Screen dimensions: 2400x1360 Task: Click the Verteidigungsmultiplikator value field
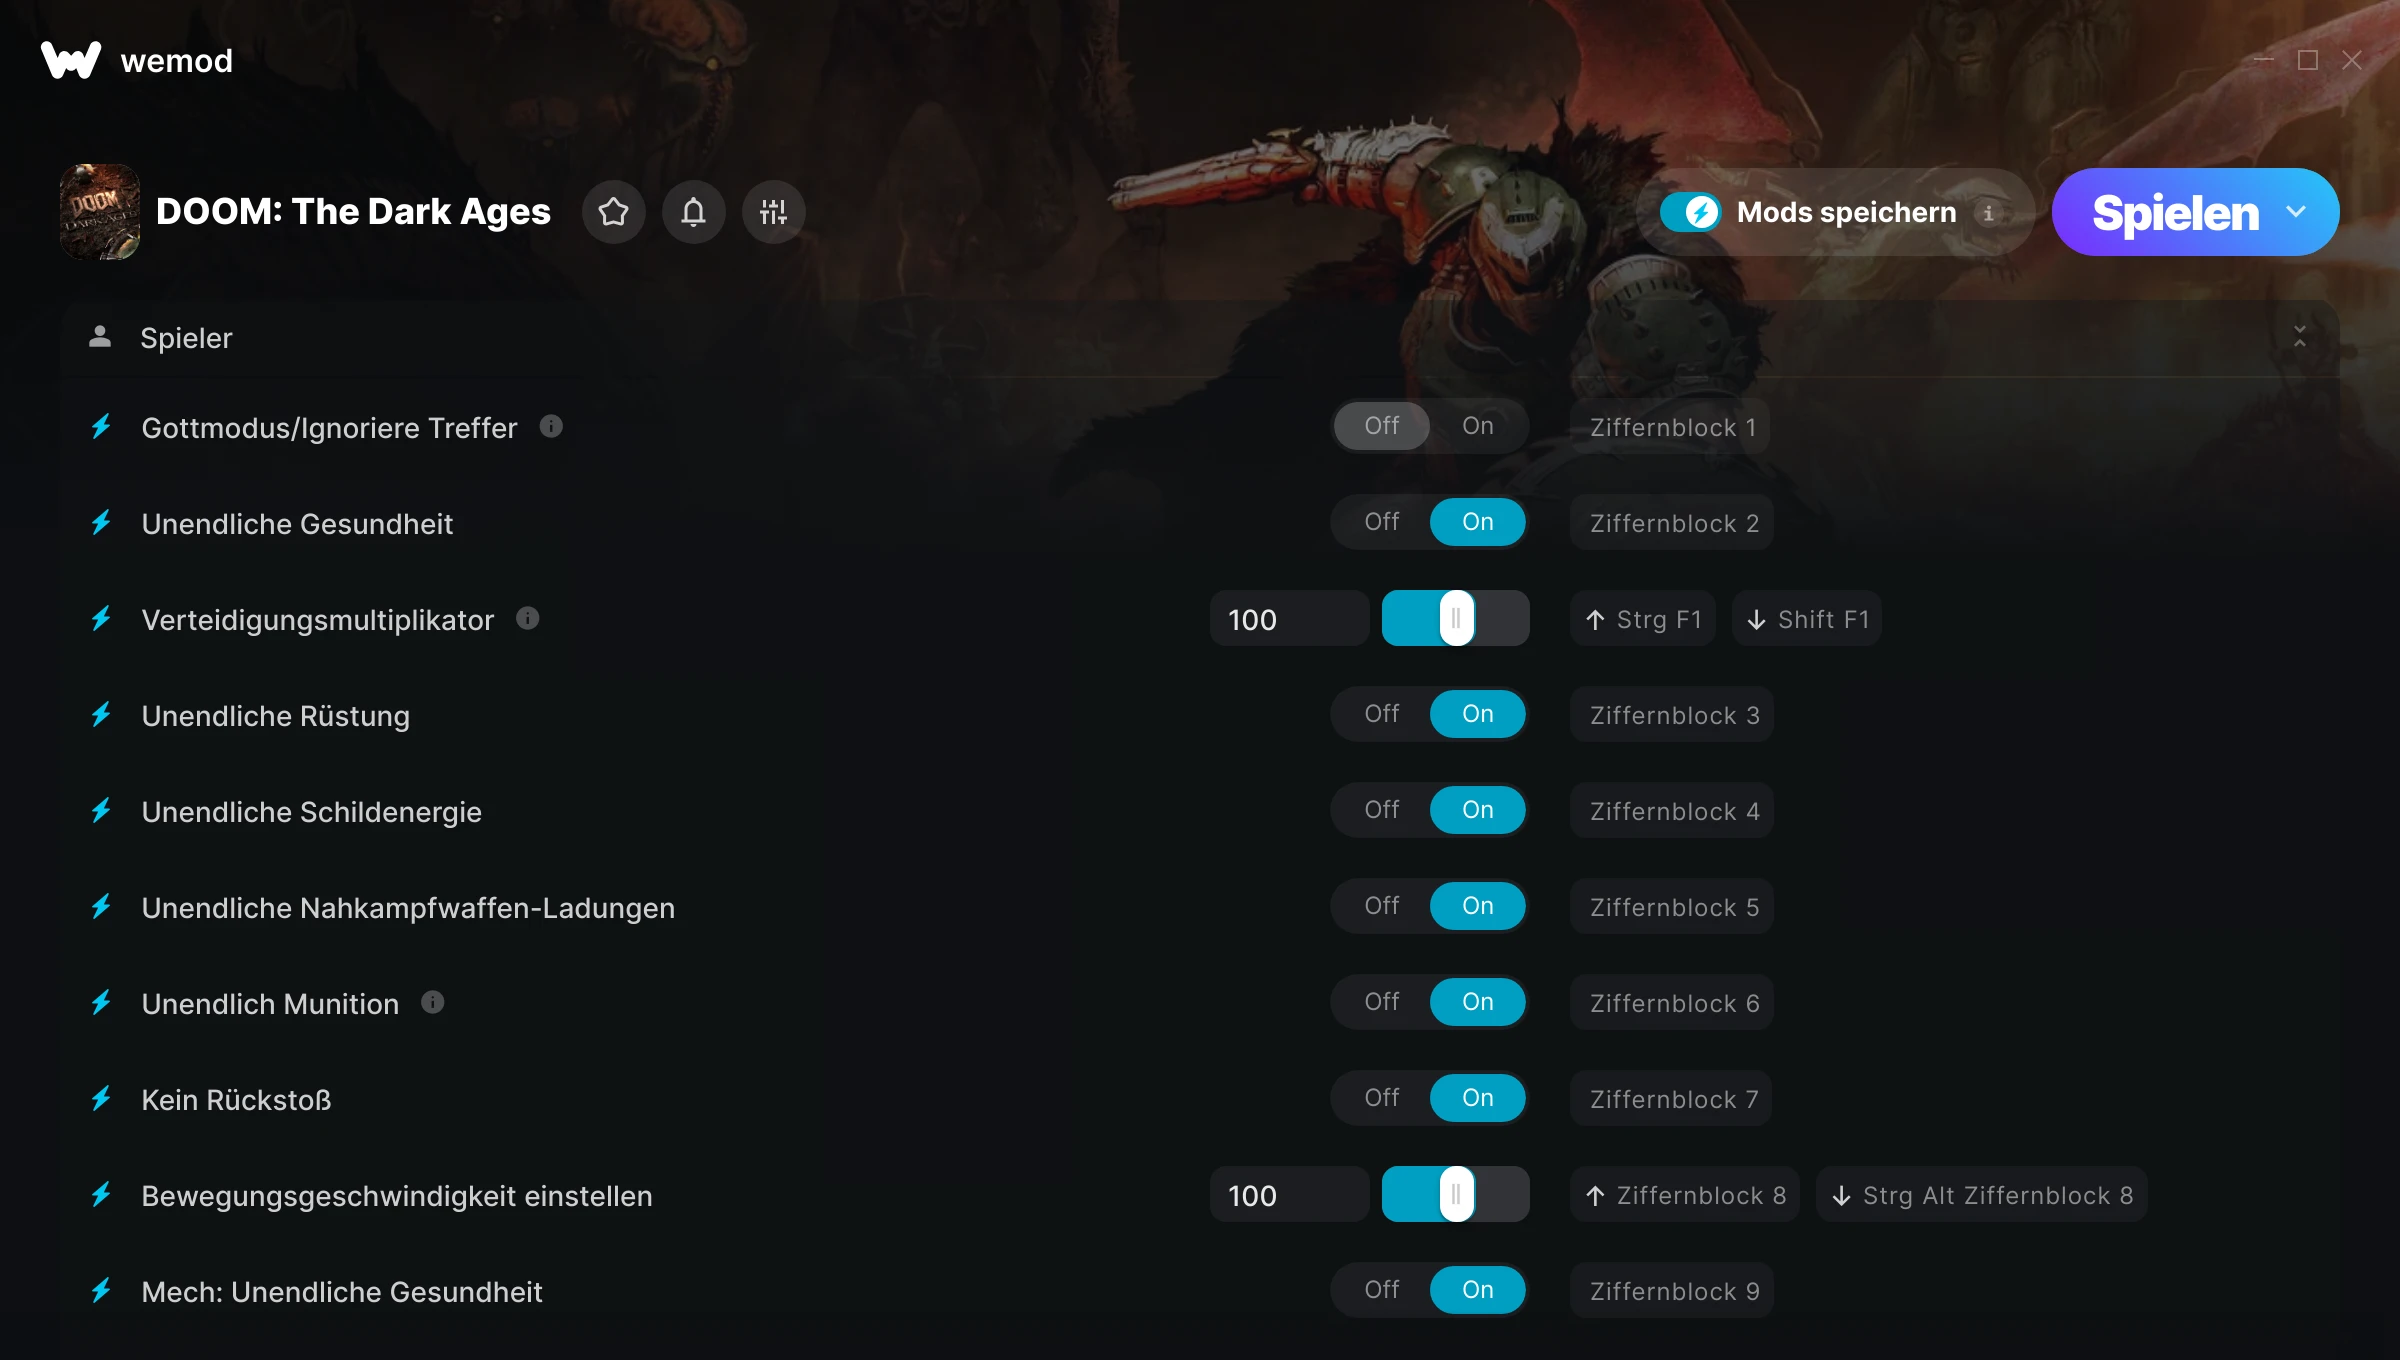click(x=1289, y=618)
